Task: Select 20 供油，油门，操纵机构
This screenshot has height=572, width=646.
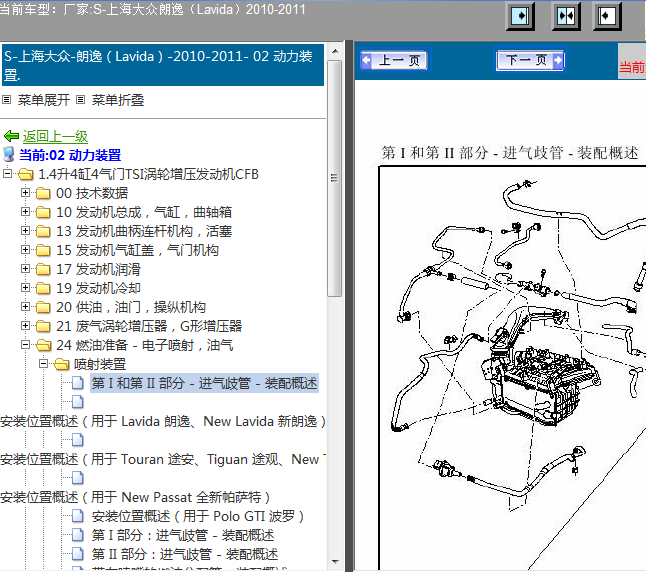Action: coord(131,307)
